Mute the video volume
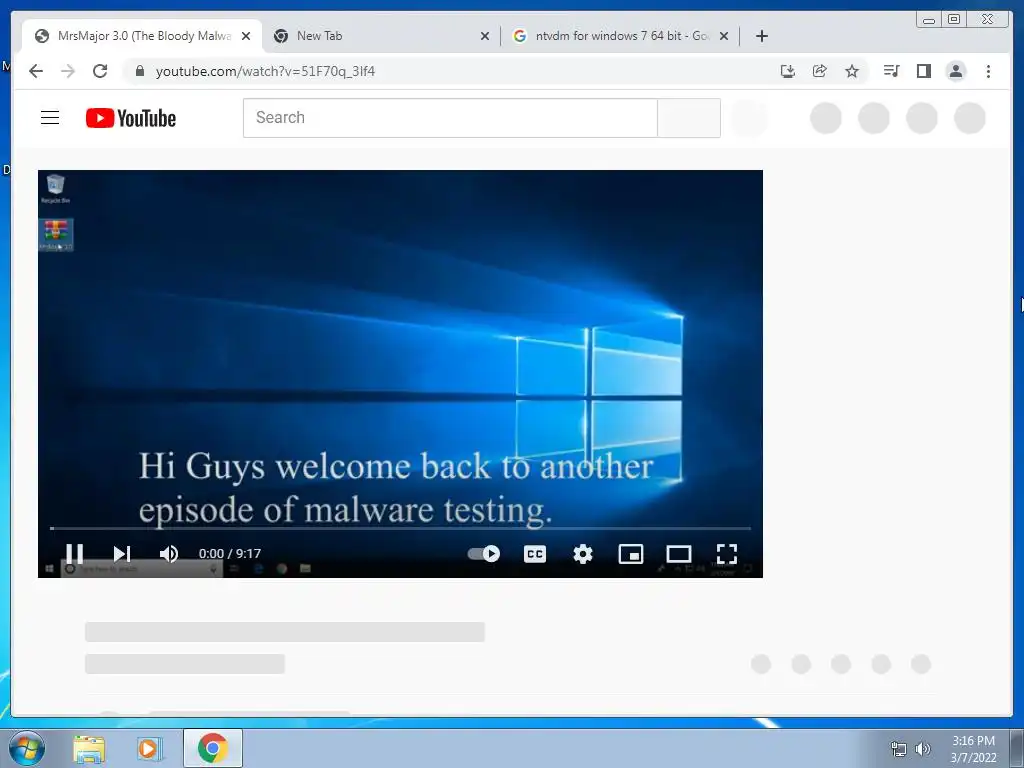Screen dimensions: 1024x768 (169, 554)
